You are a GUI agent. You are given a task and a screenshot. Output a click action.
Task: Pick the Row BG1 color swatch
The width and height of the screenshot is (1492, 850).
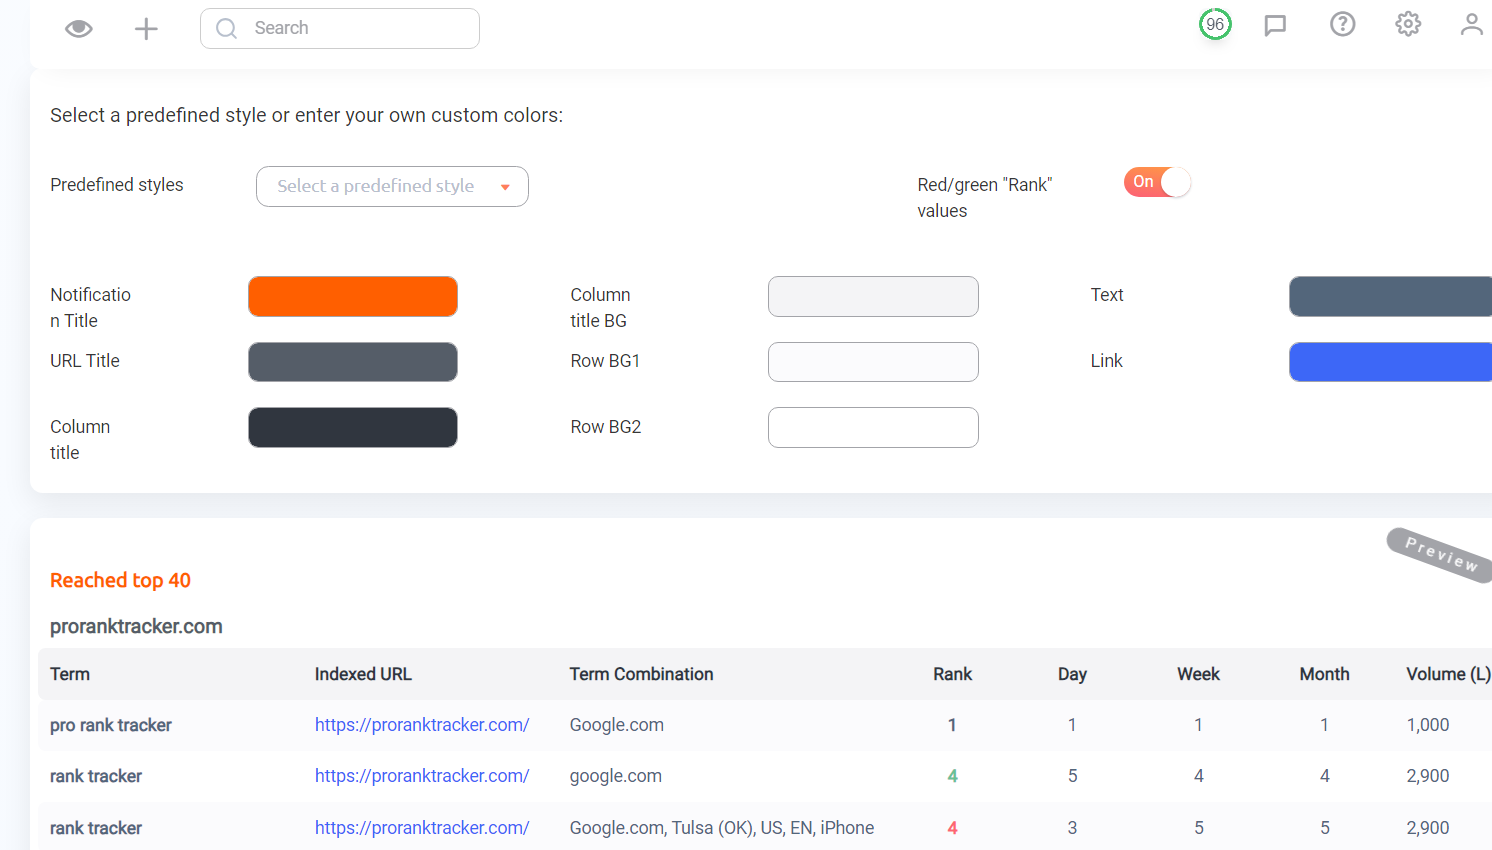873,362
